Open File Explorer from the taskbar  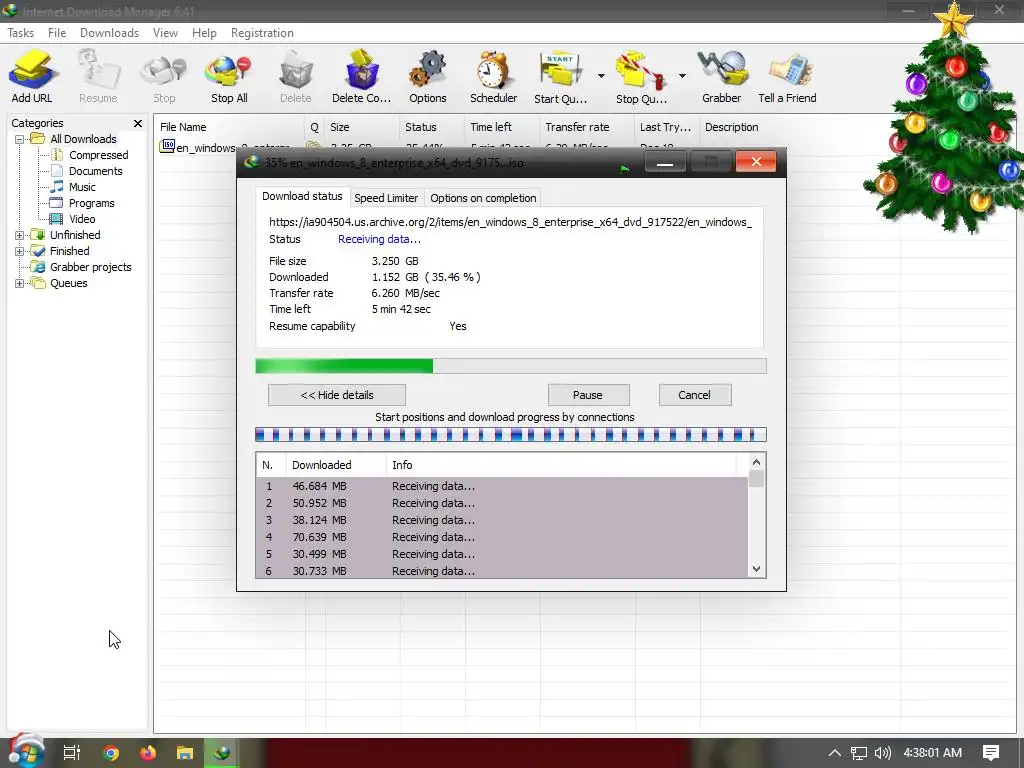tap(185, 753)
